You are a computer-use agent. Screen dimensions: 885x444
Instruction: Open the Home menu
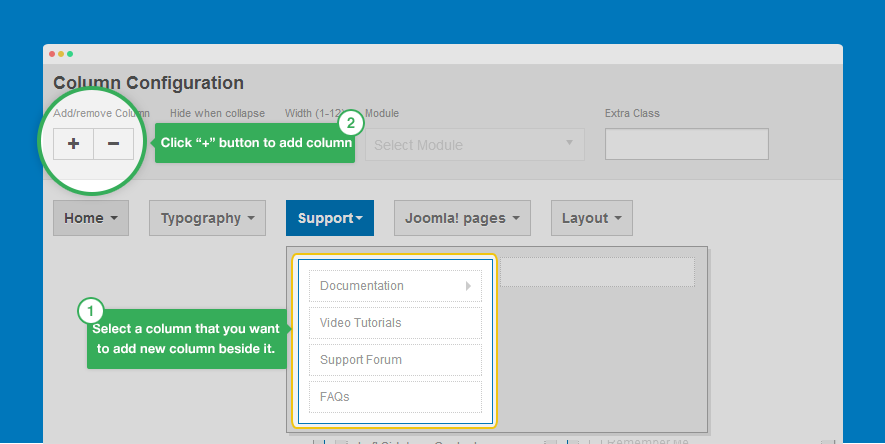pyautogui.click(x=91, y=218)
